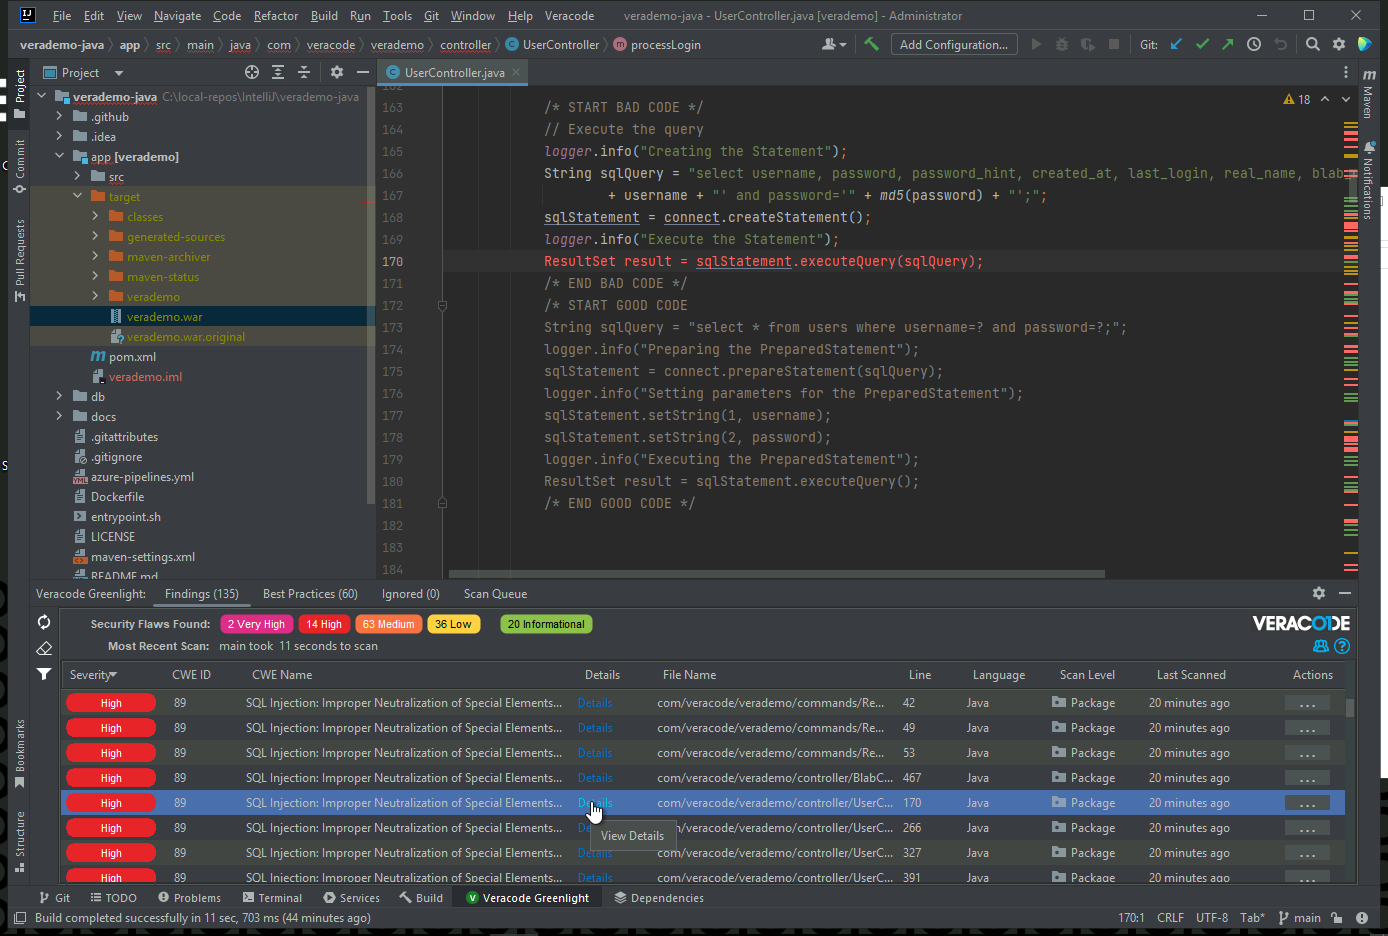Viewport: 1388px width, 936px height.
Task: Toggle the 2 Very High severity filter
Action: 256,624
